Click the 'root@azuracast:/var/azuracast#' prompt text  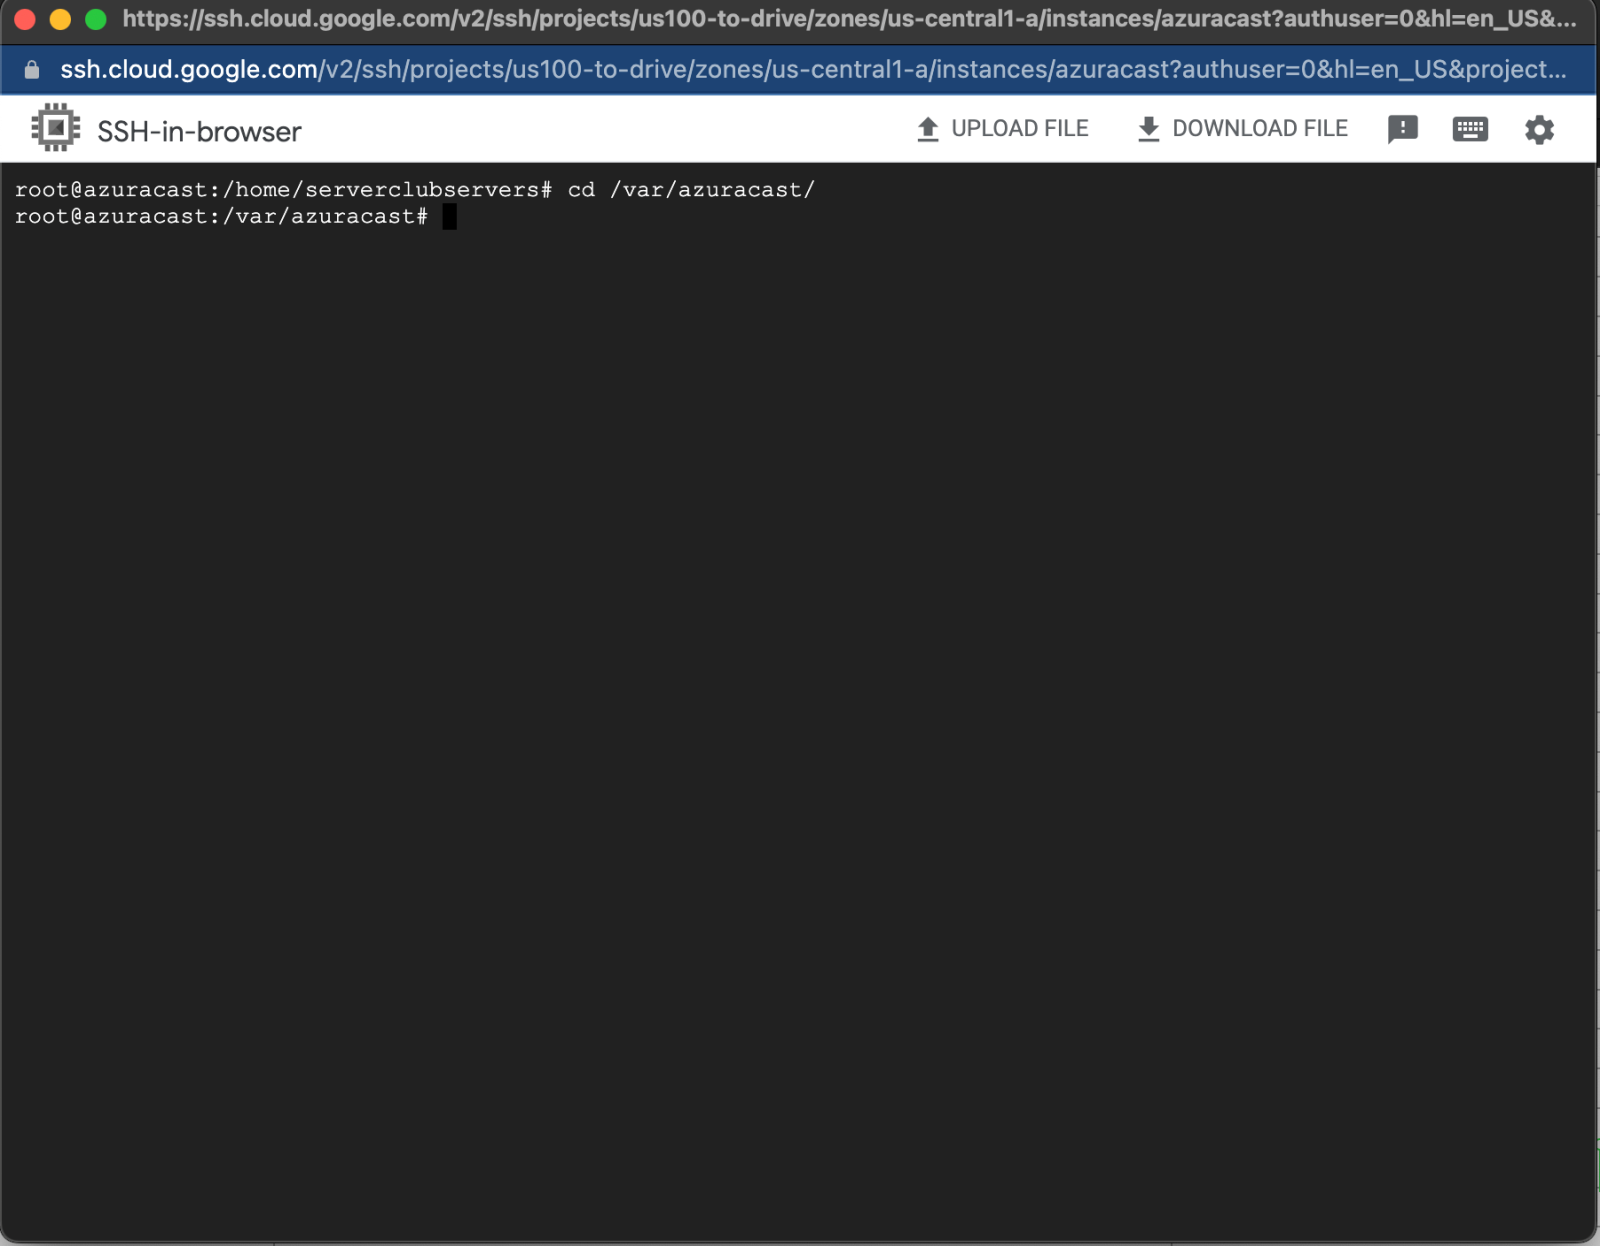point(222,216)
